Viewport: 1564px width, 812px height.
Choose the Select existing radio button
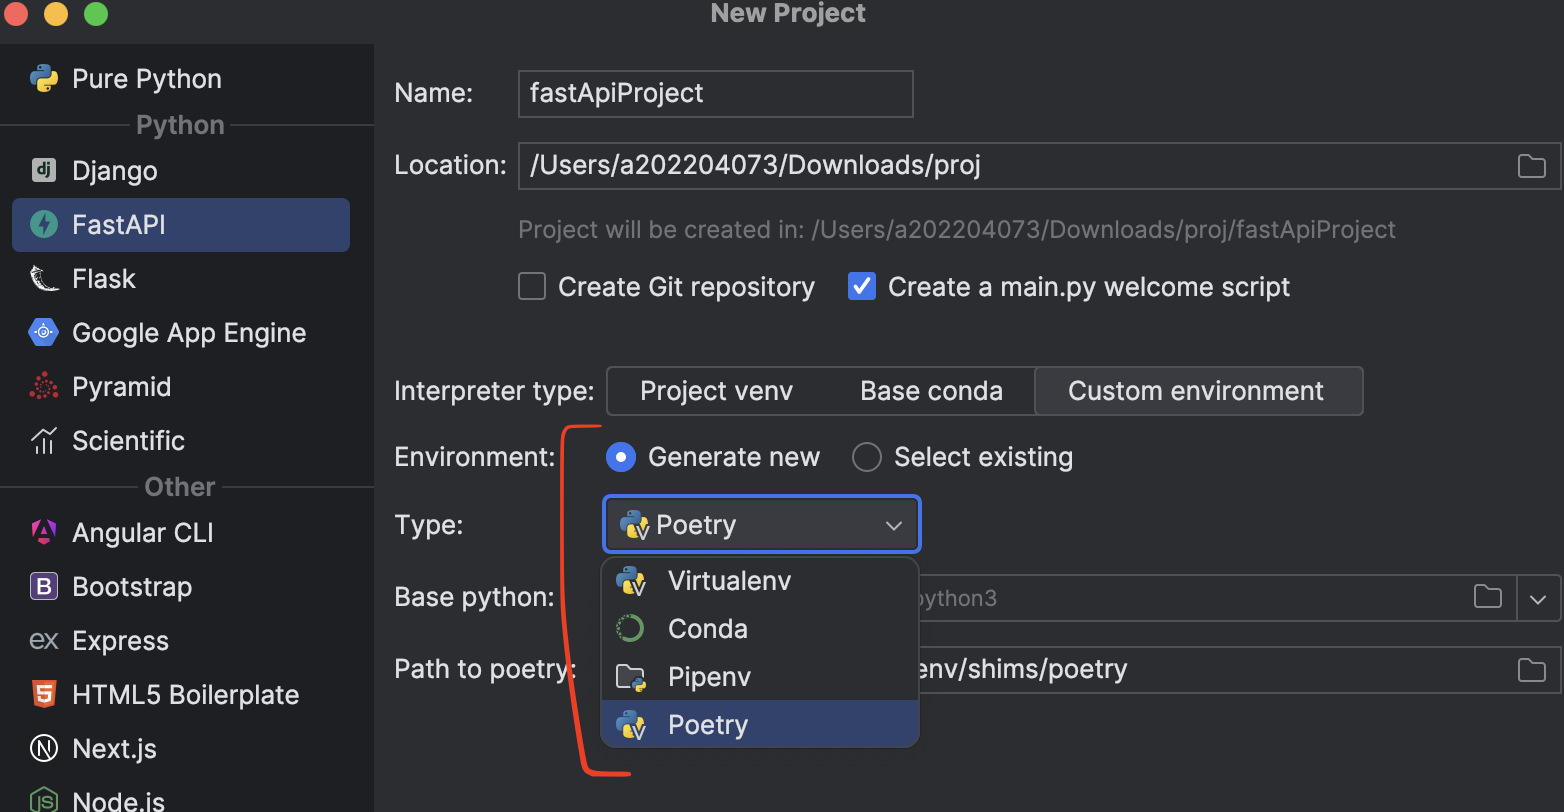[x=866, y=457]
